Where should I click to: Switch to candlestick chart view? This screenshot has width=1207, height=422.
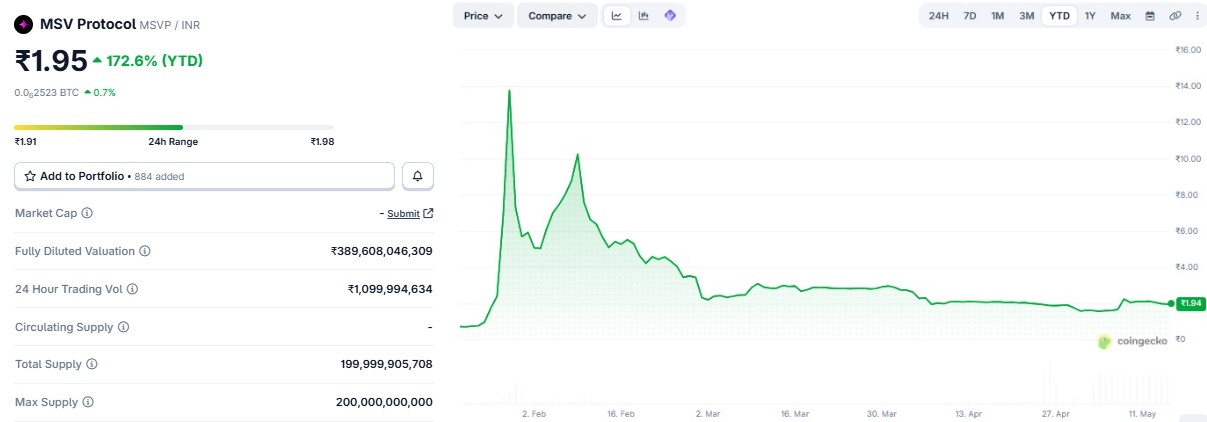(x=643, y=16)
